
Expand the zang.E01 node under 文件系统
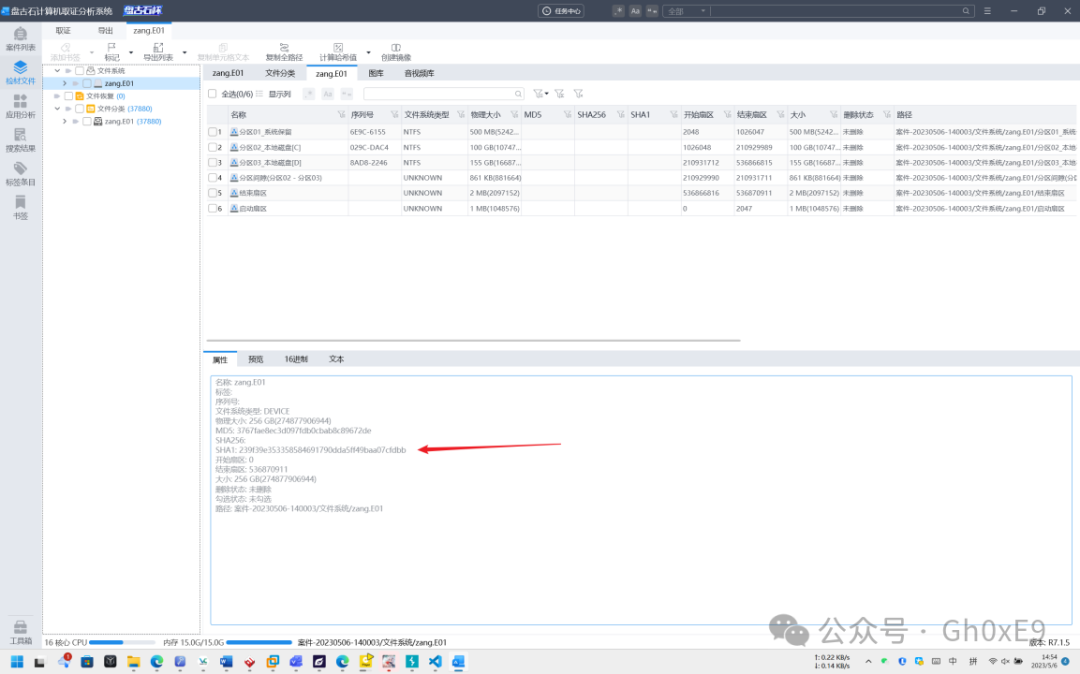65,83
